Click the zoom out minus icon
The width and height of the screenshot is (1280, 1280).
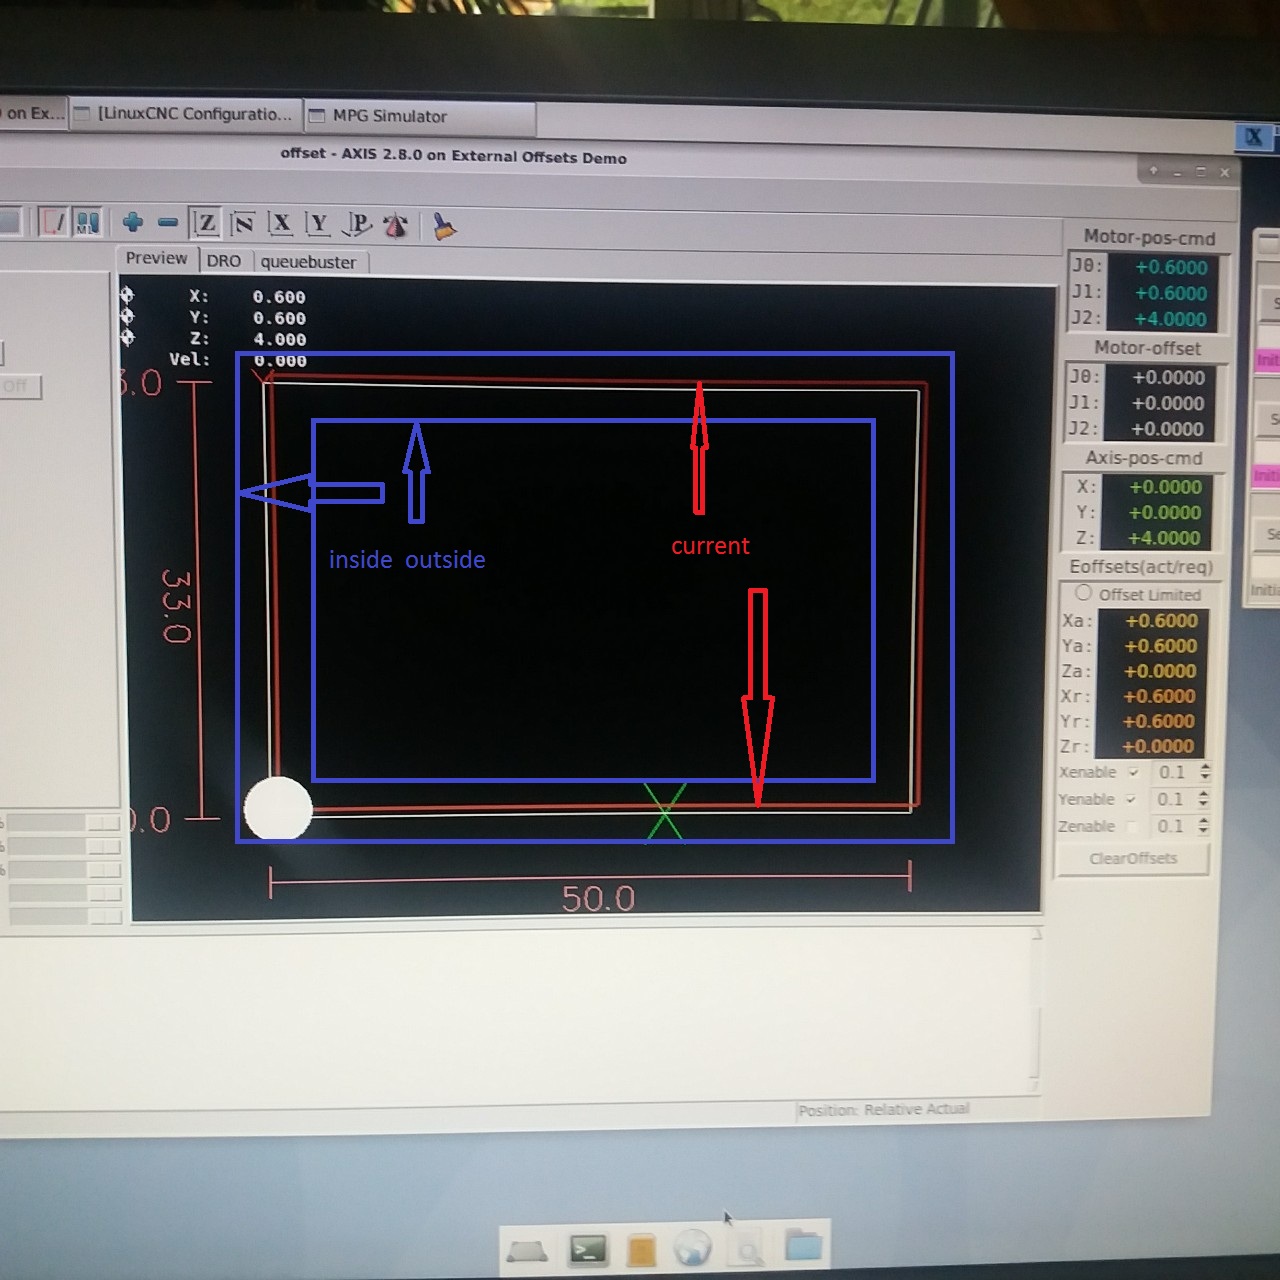point(168,222)
